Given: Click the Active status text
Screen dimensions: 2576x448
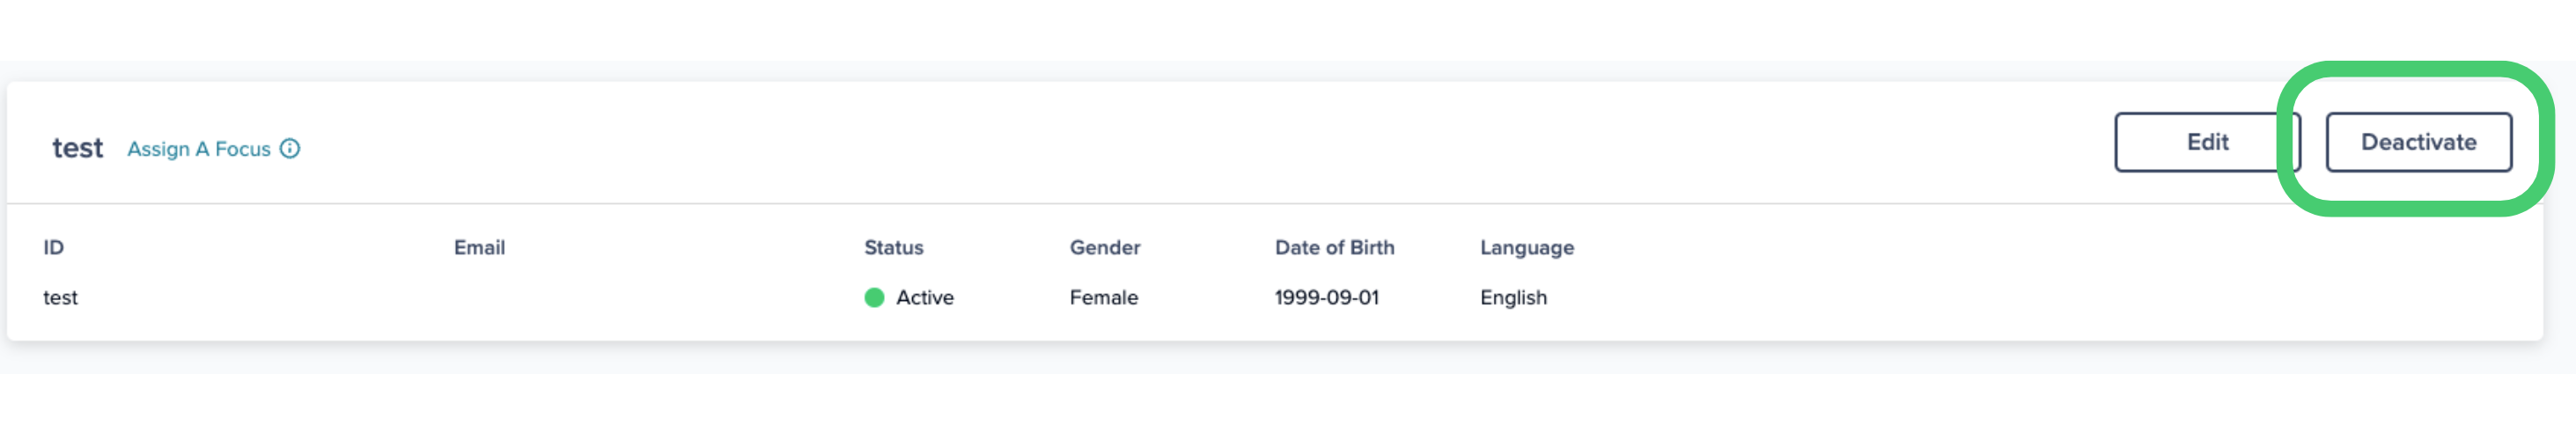Looking at the screenshot, I should [x=924, y=298].
